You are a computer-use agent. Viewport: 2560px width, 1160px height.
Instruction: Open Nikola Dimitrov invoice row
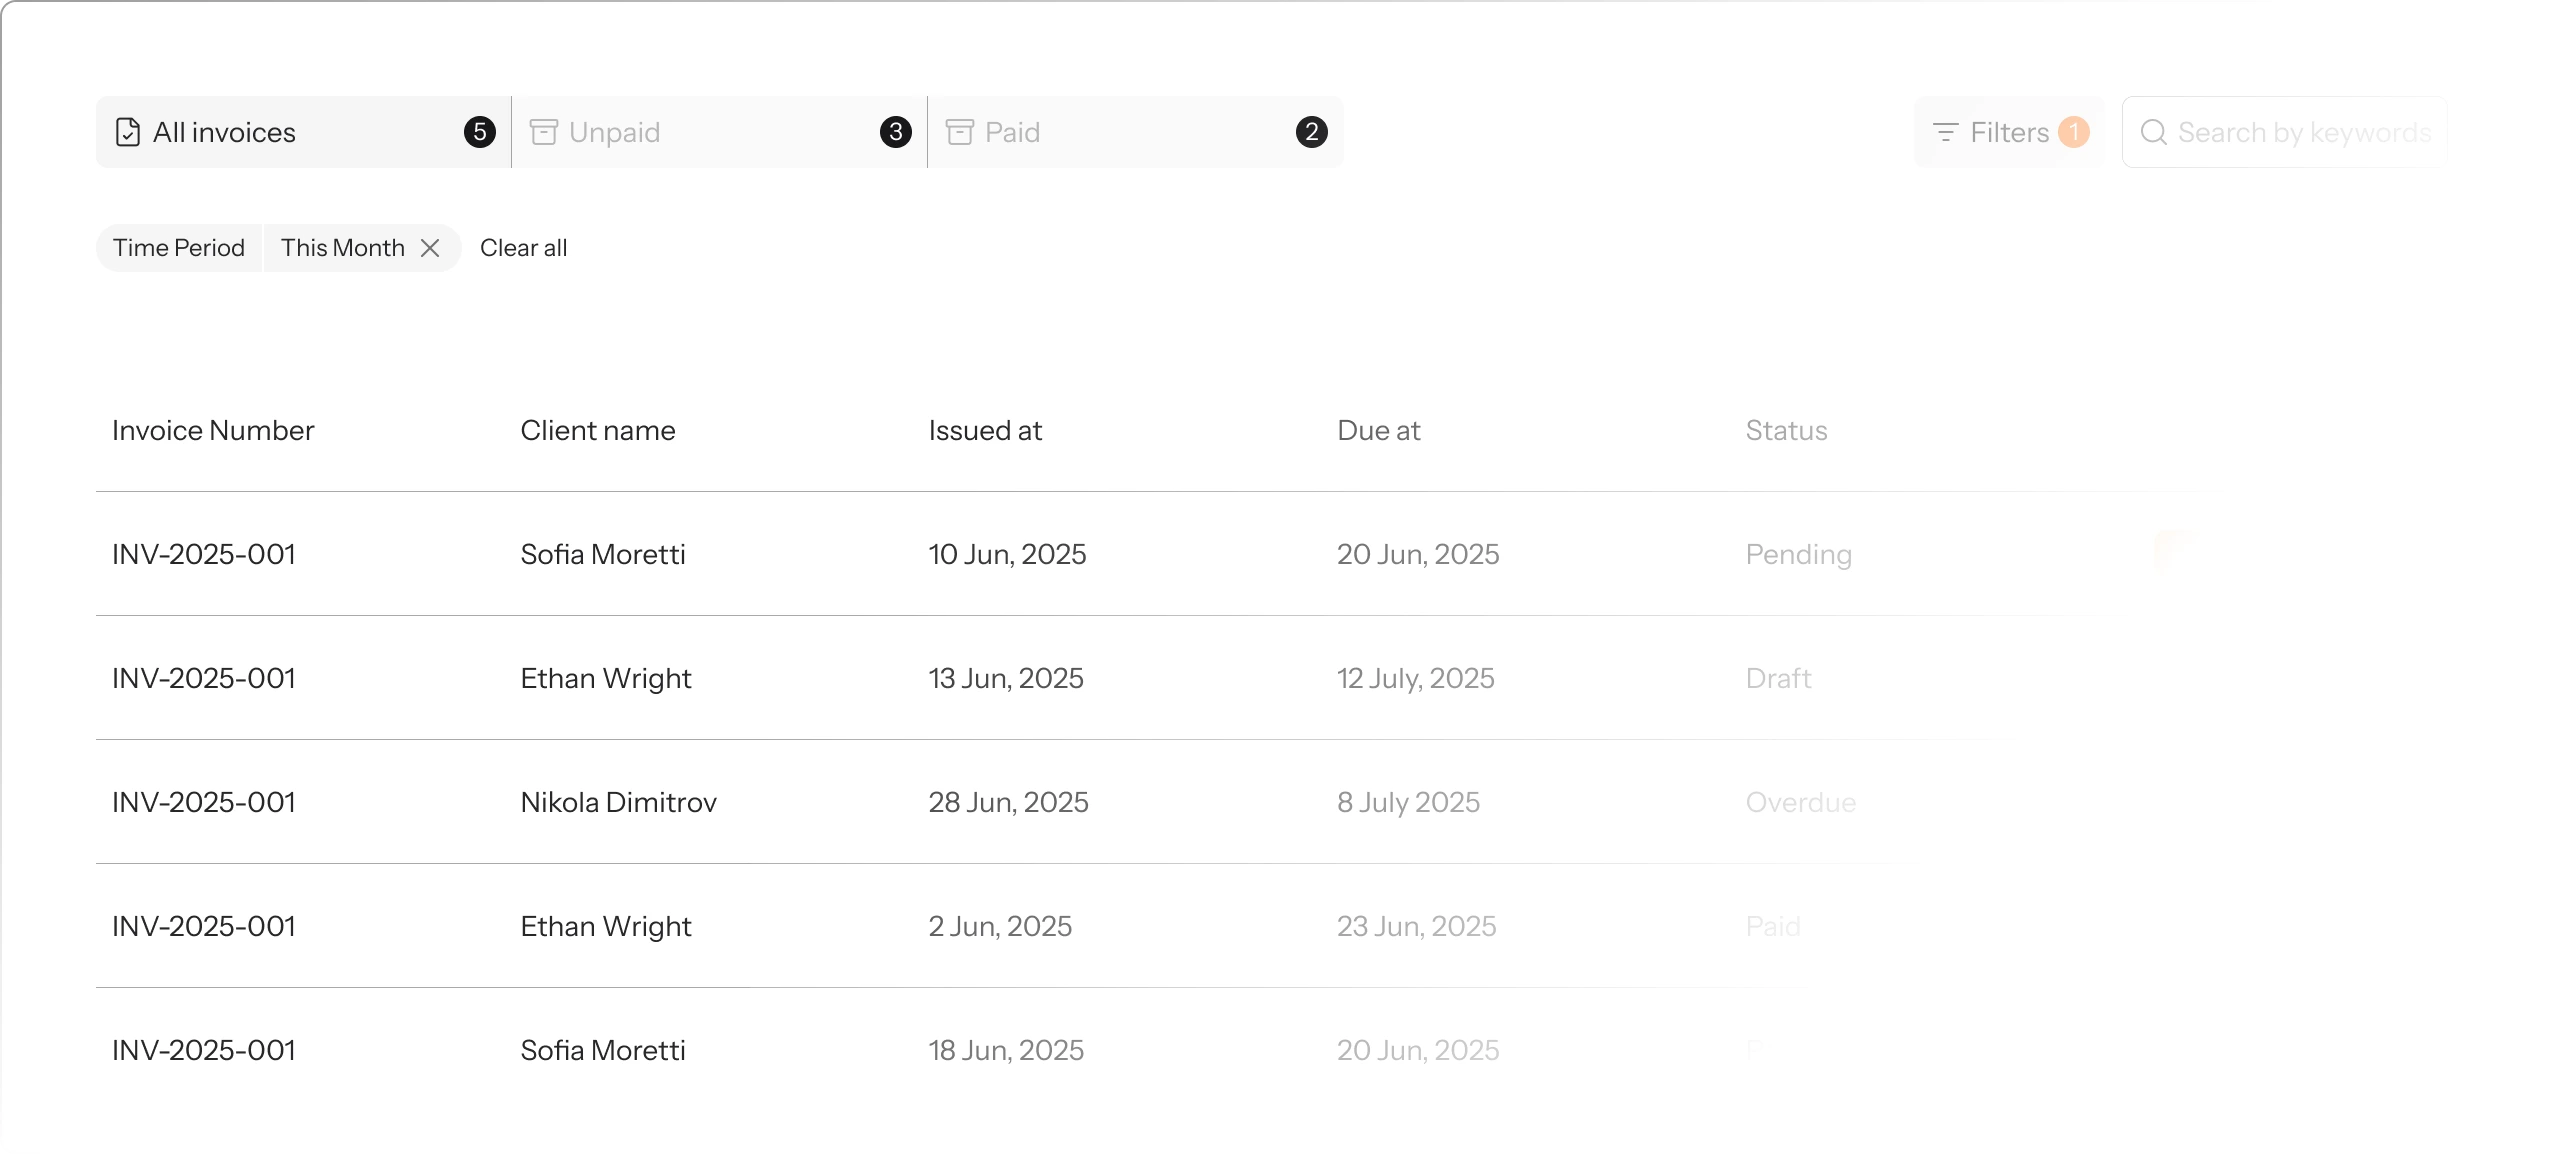click(x=1150, y=802)
